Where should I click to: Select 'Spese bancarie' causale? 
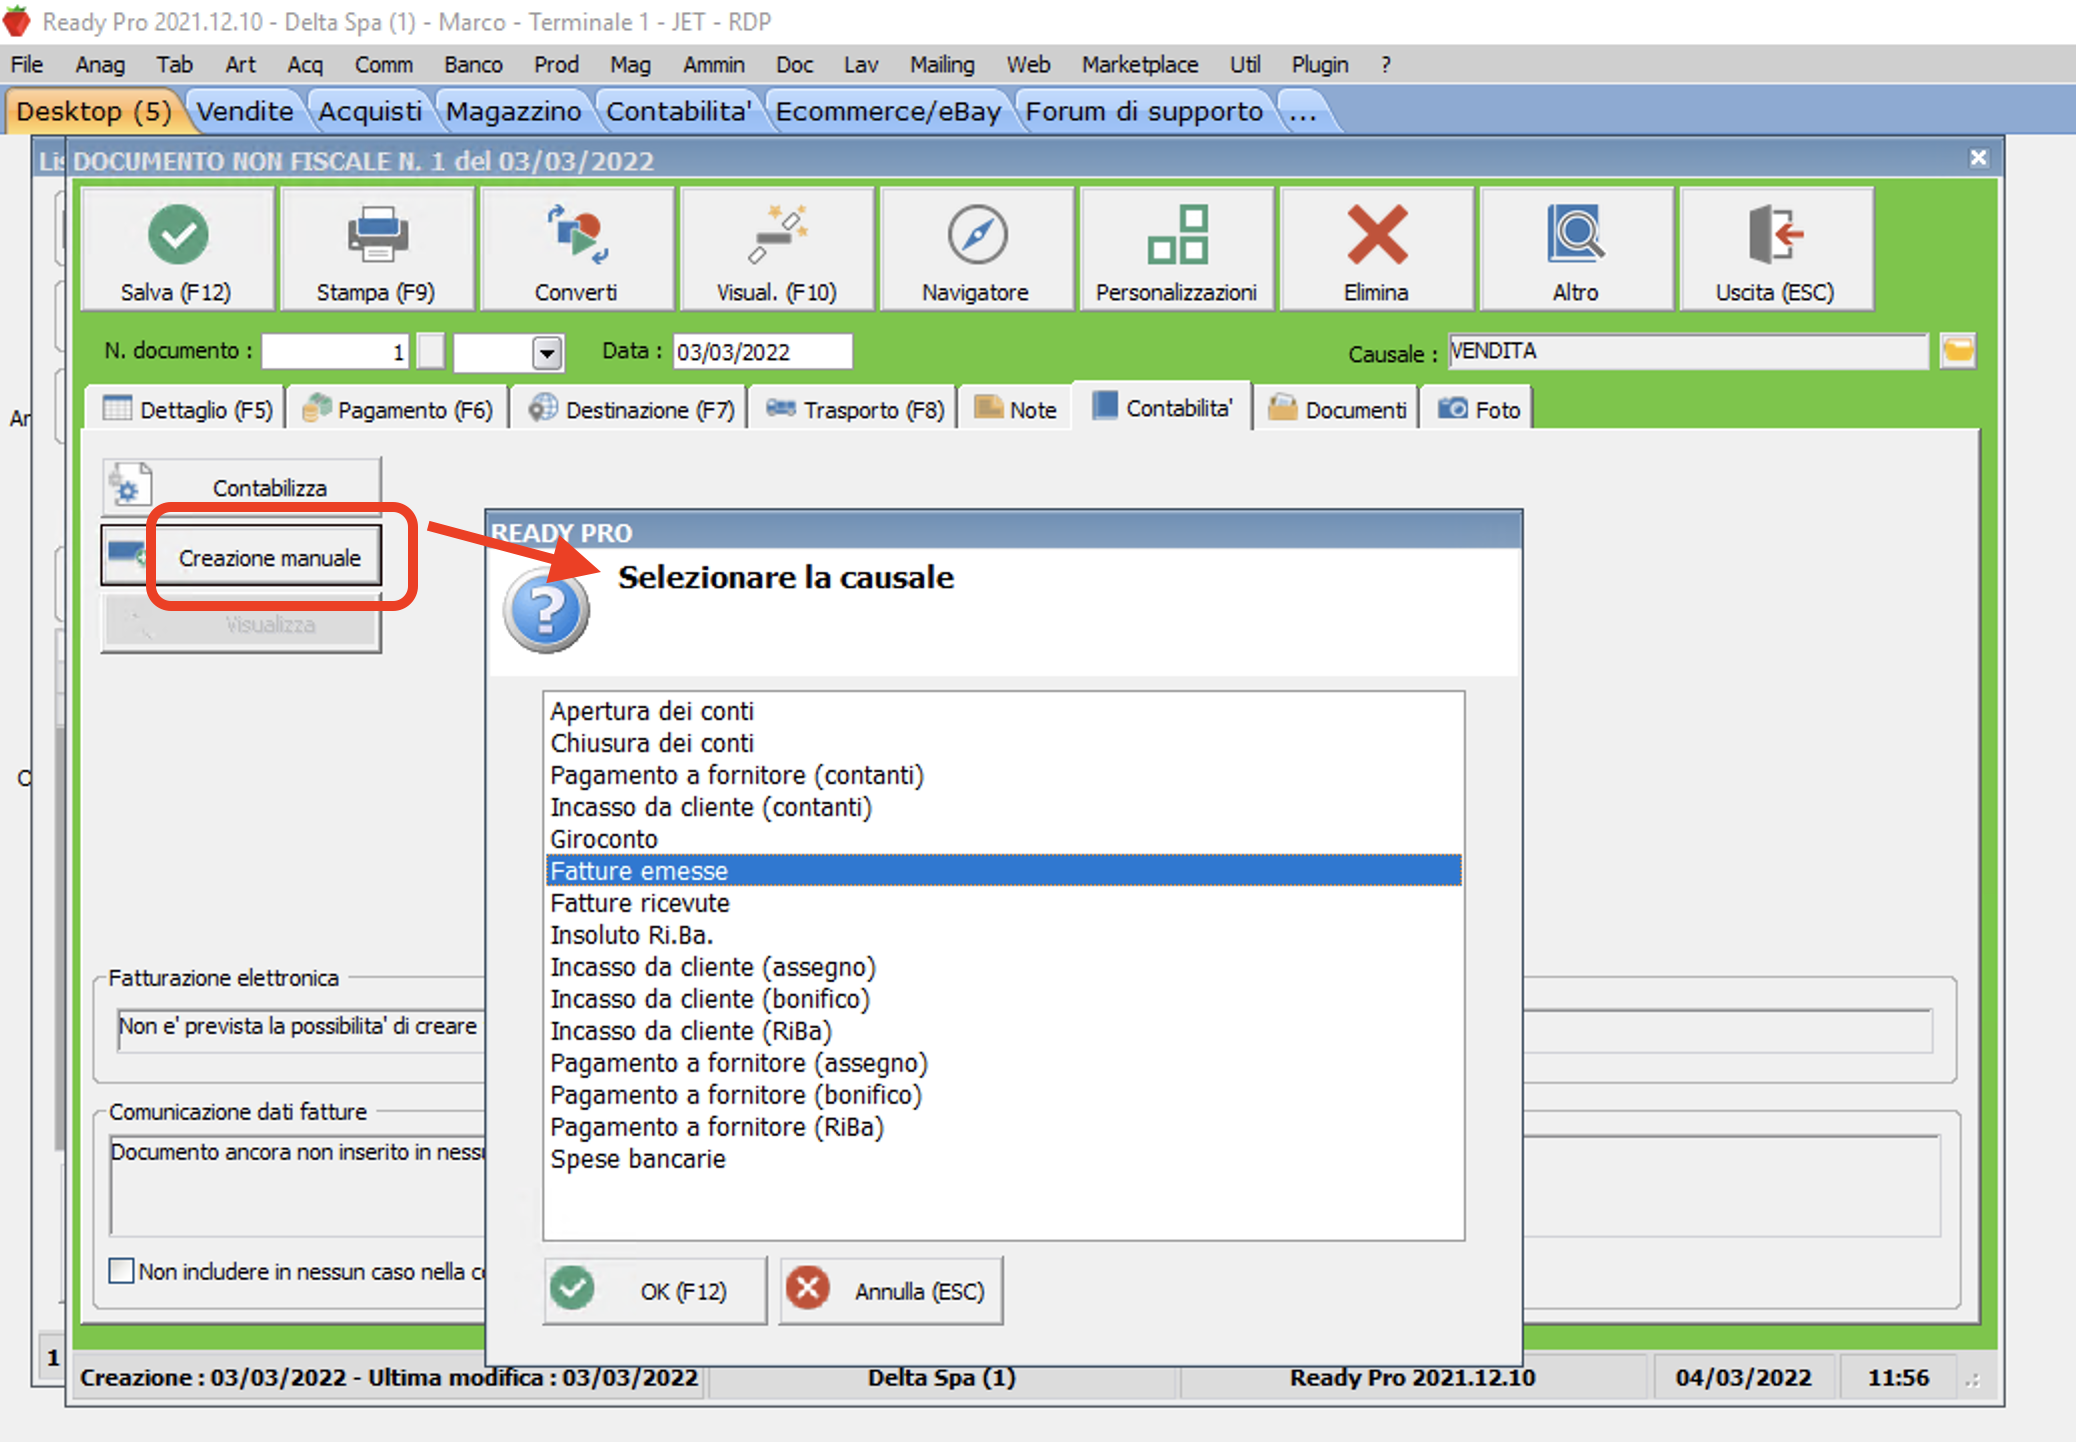1004,1159
